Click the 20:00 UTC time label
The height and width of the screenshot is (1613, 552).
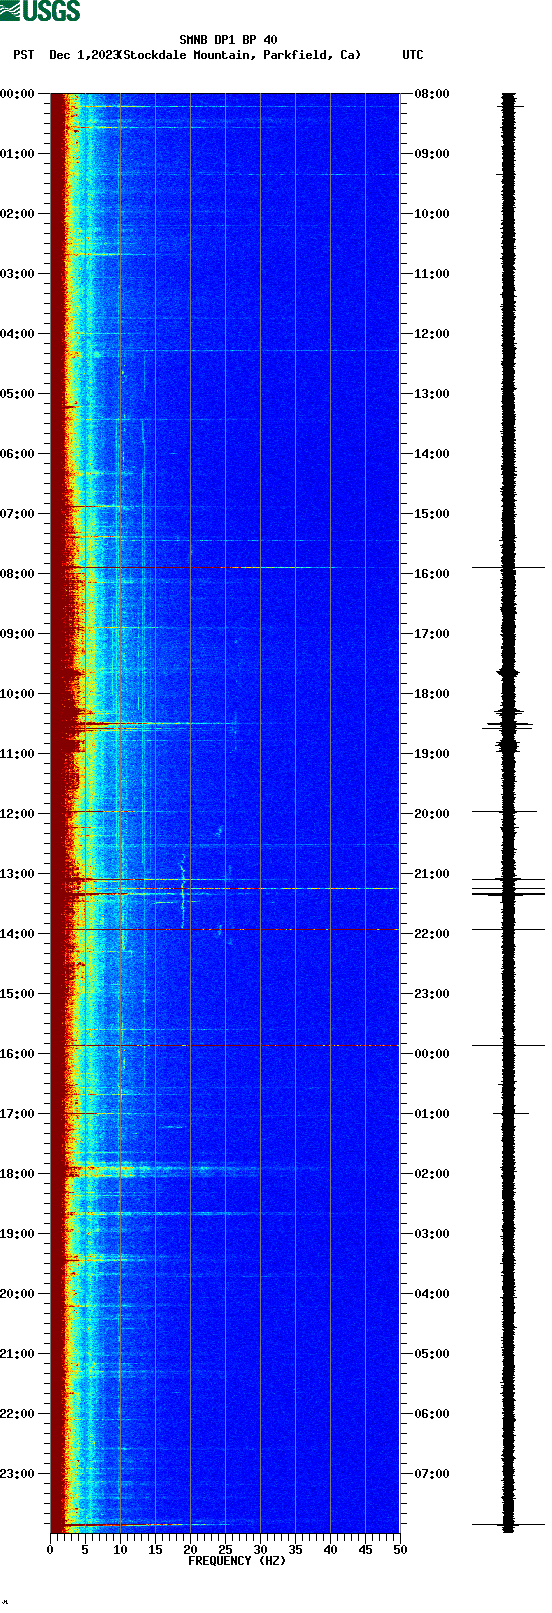[432, 814]
